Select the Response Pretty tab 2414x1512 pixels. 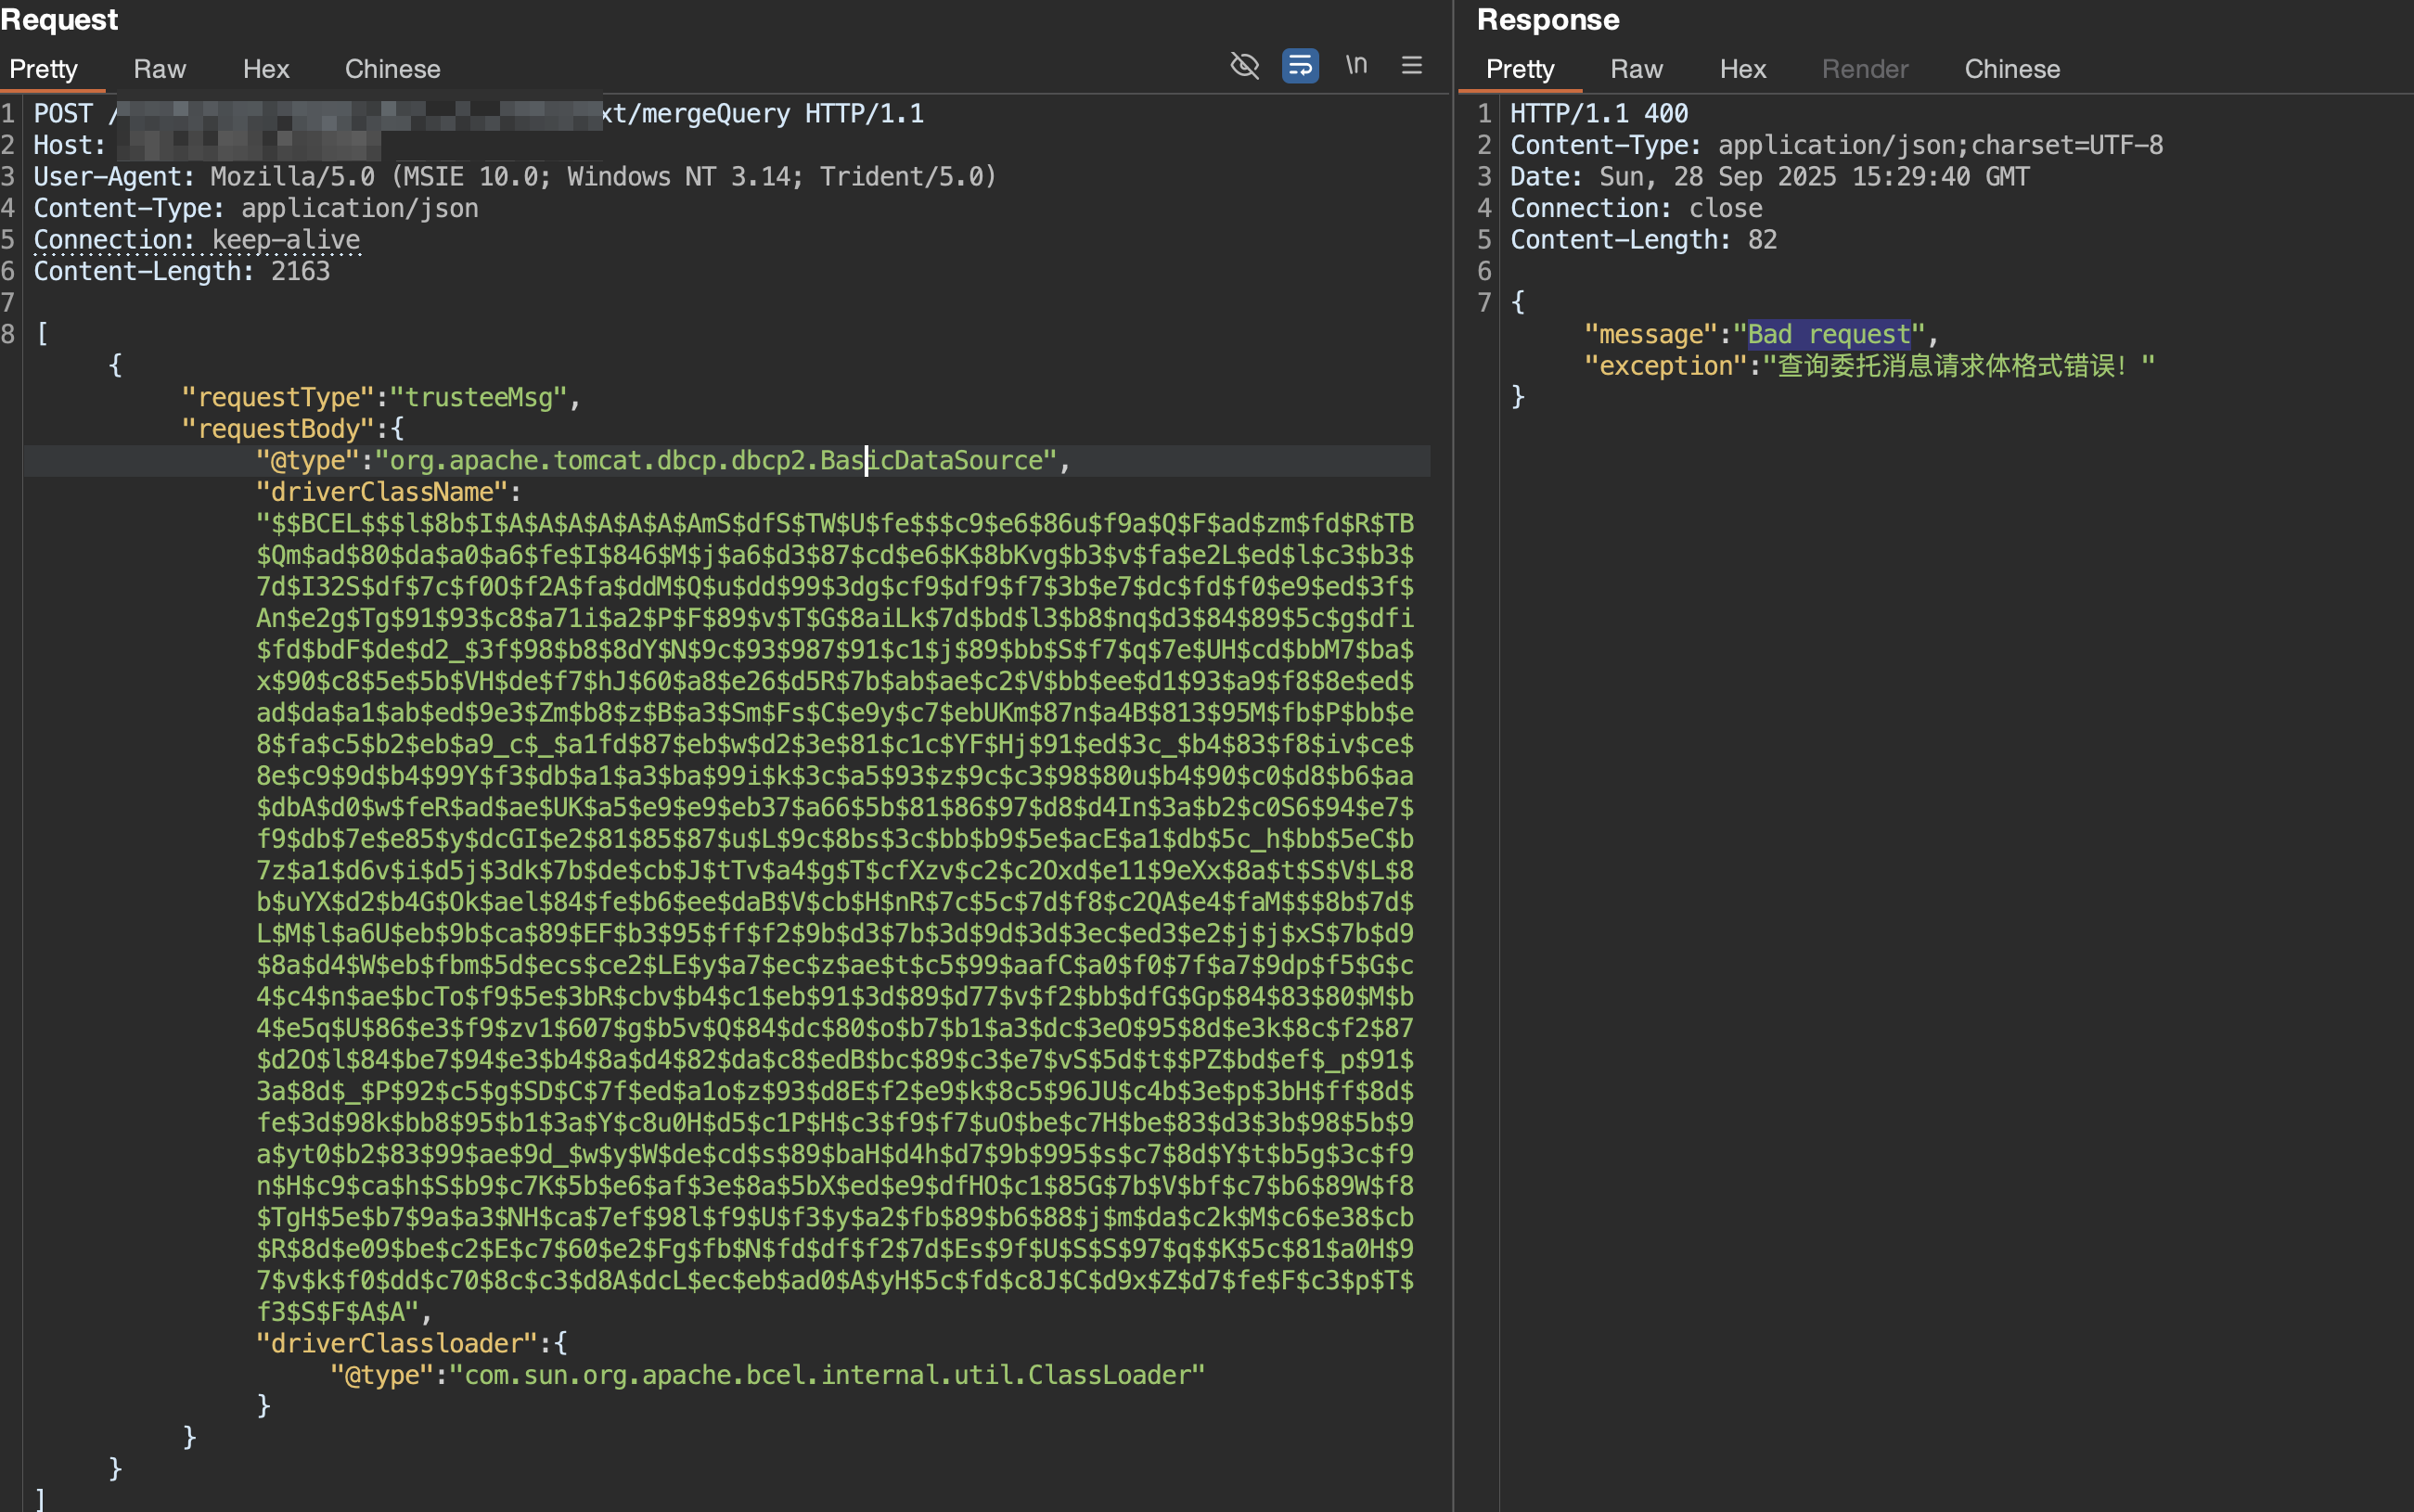[x=1520, y=69]
